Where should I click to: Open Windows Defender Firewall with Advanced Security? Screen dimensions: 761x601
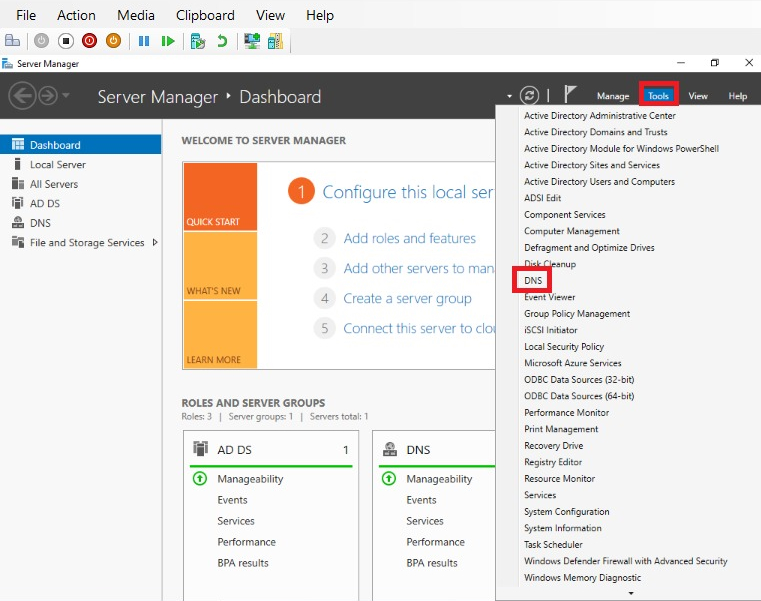point(626,561)
